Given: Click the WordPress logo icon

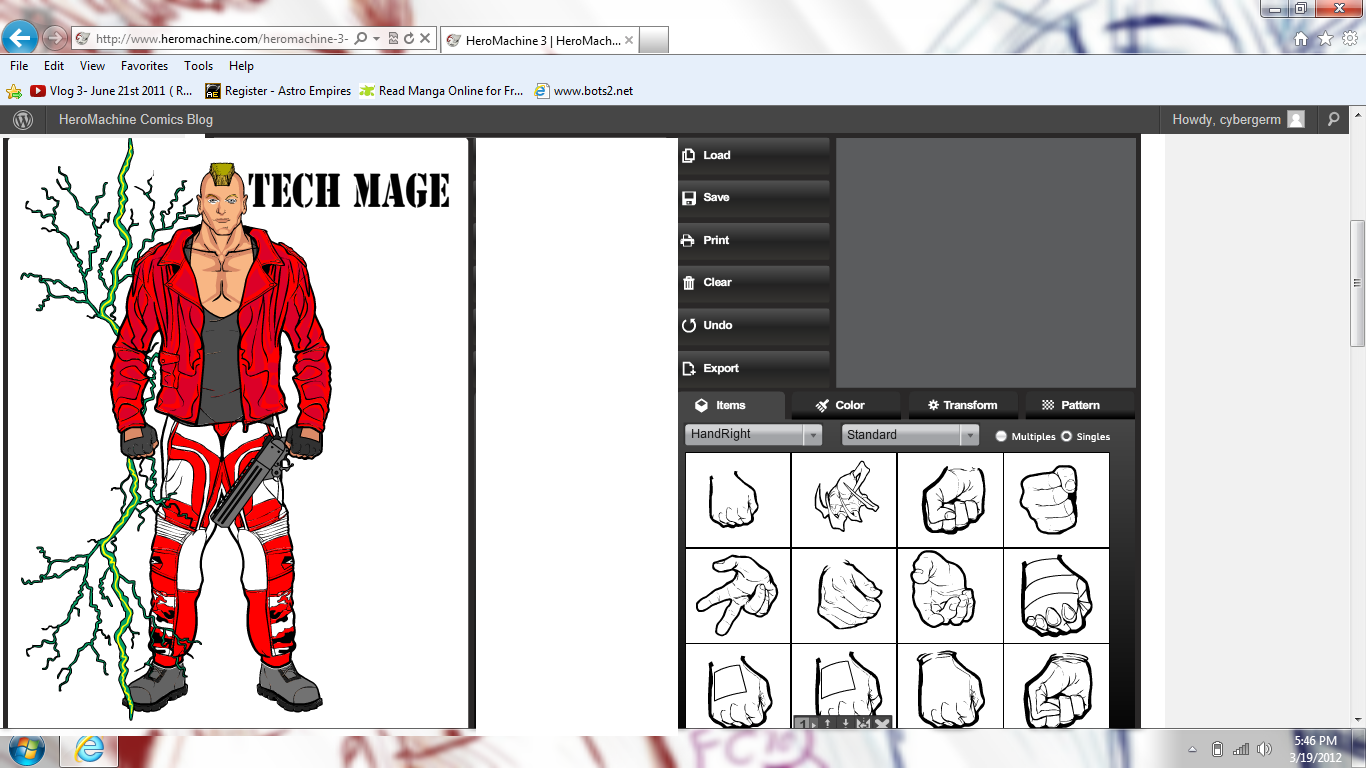Looking at the screenshot, I should point(23,120).
